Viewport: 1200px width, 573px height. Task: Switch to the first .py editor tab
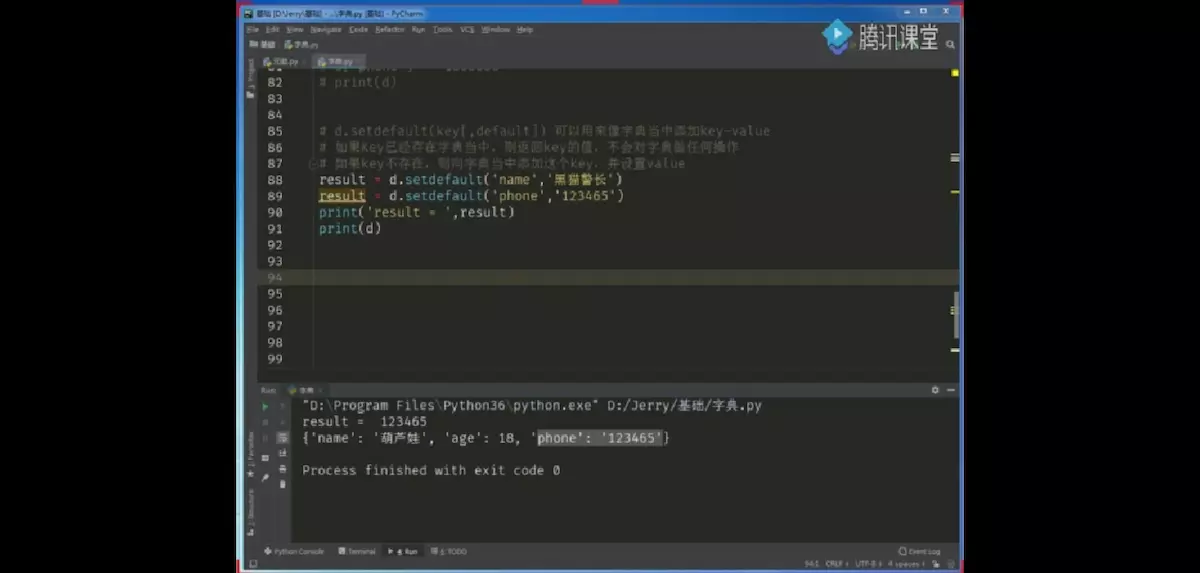[282, 61]
